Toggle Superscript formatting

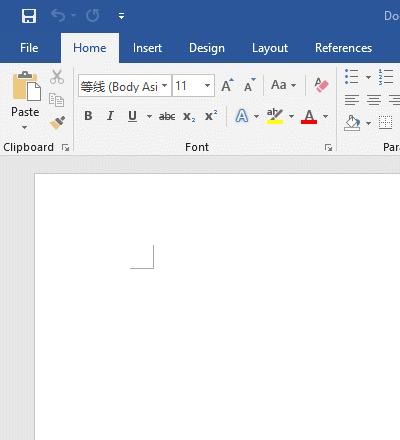[x=211, y=116]
